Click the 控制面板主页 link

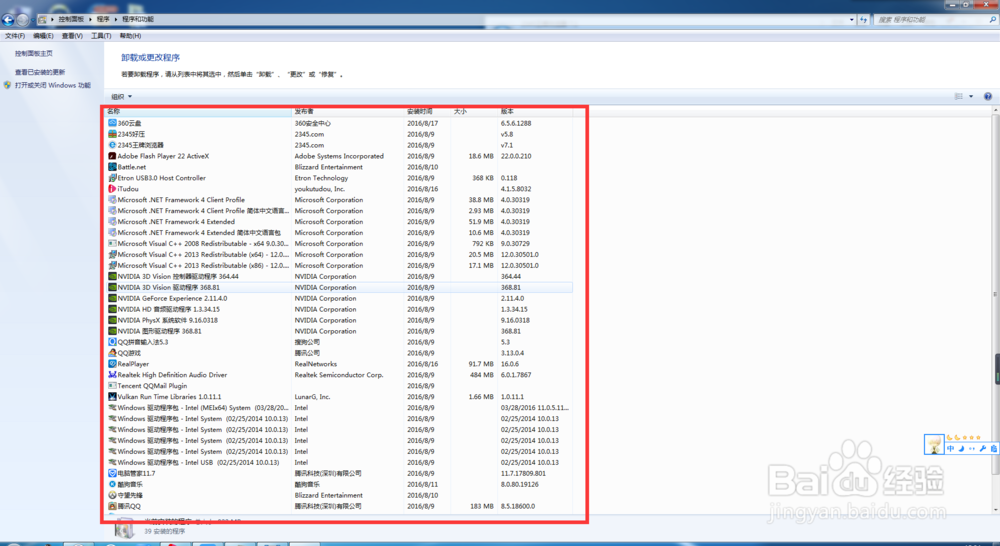(x=34, y=54)
